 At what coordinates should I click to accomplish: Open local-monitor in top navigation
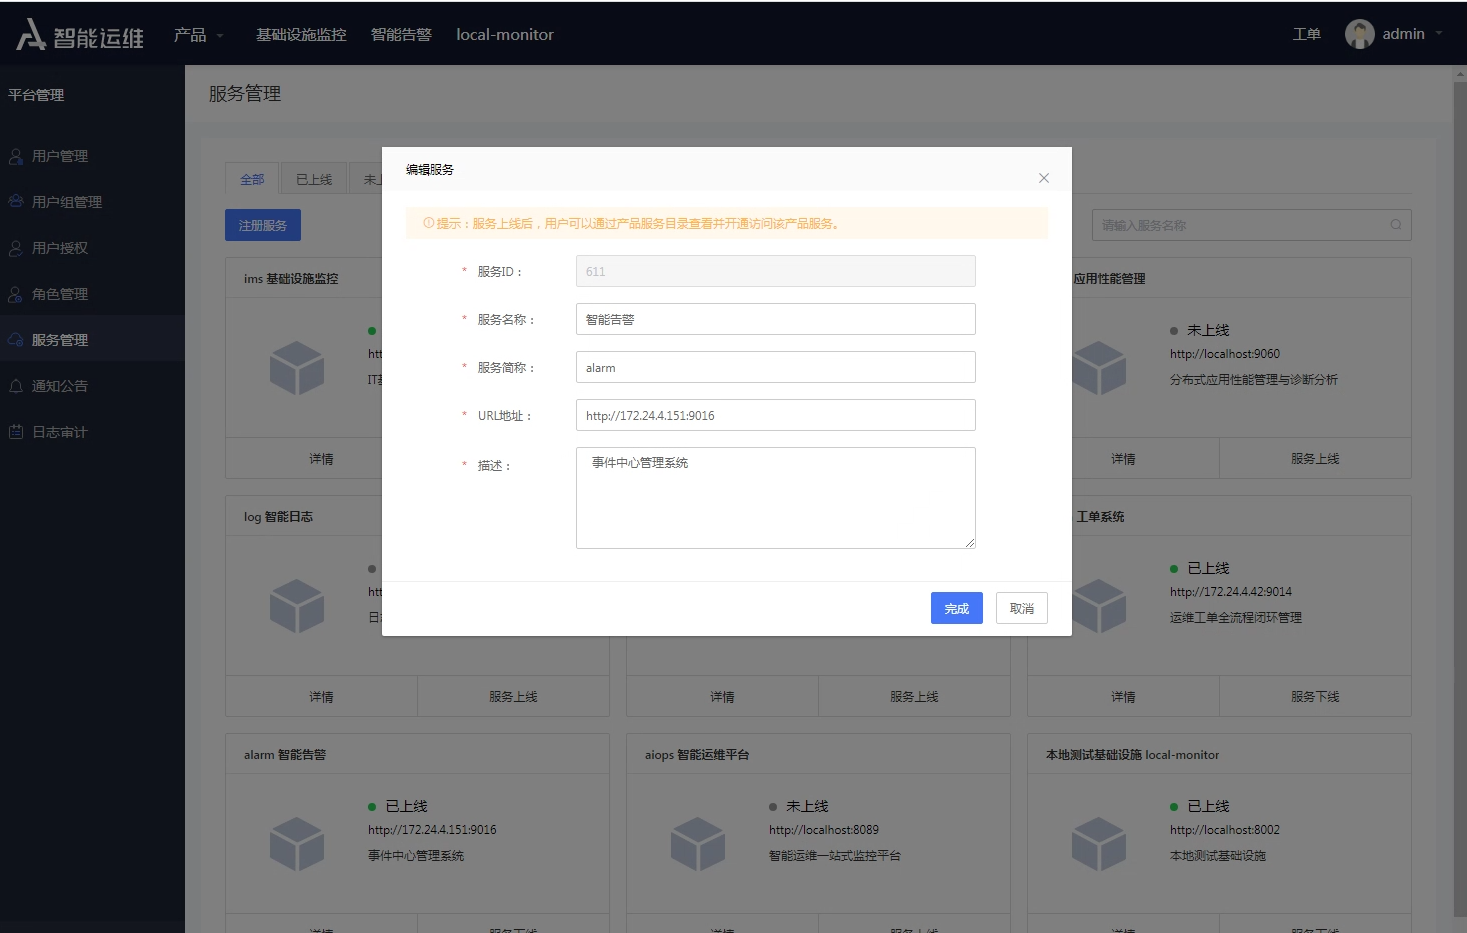[505, 35]
